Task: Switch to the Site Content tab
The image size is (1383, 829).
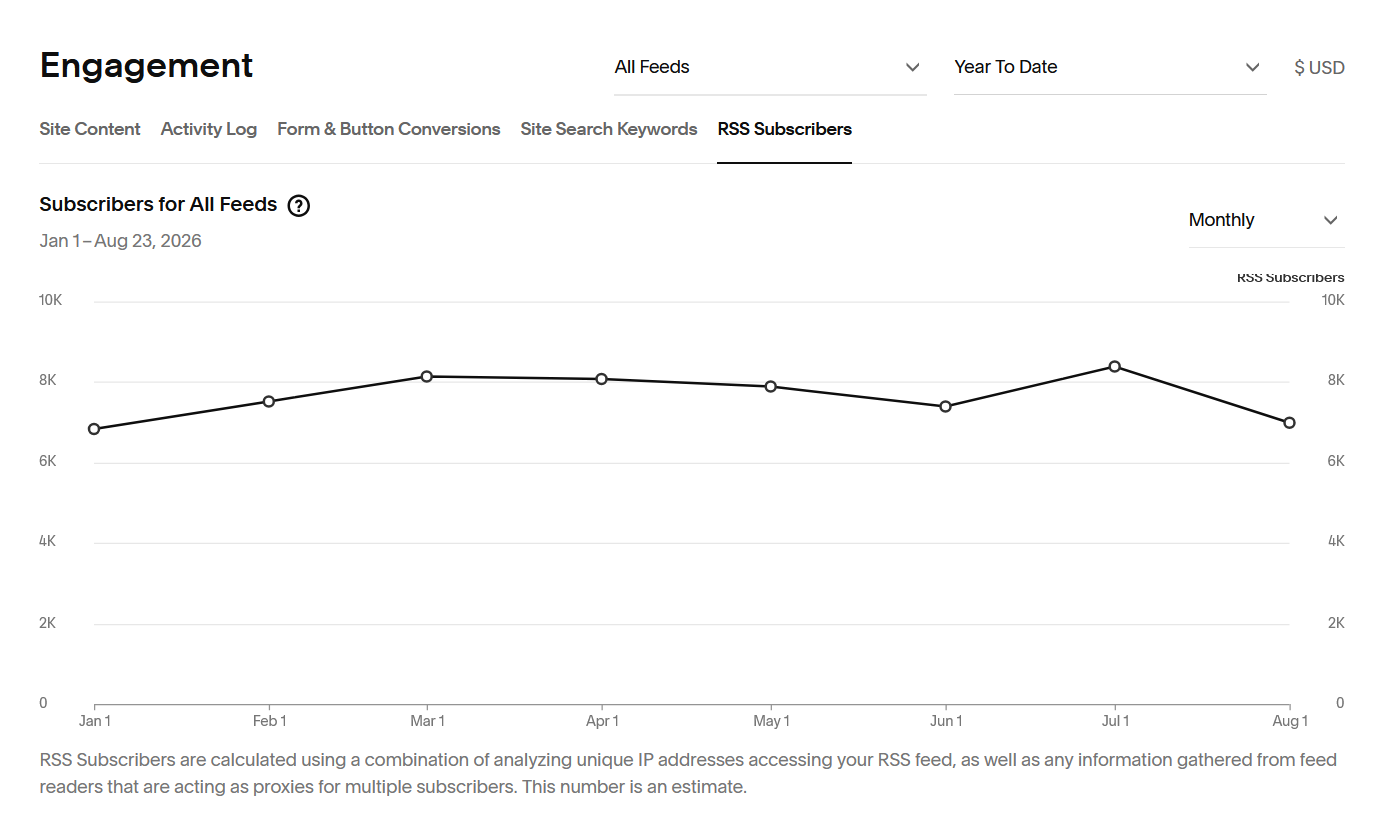Action: [90, 129]
